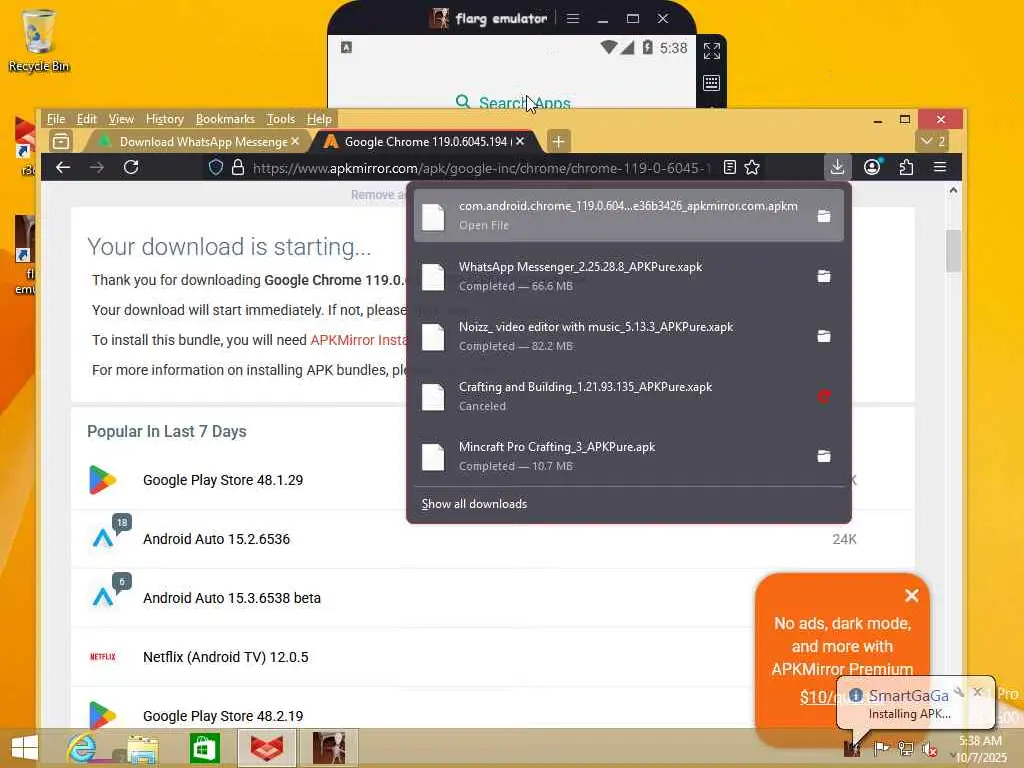Open flarg emulator hamburger menu
This screenshot has height=768, width=1024.
pyautogui.click(x=573, y=18)
